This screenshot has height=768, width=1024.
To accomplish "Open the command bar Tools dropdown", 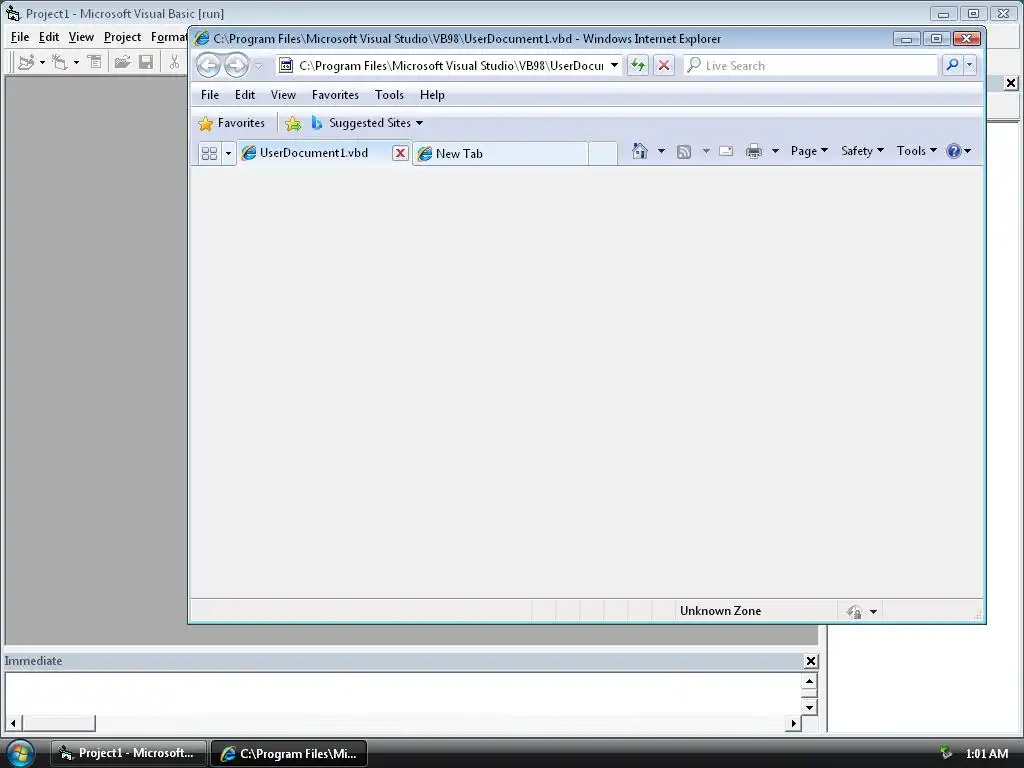I will [x=916, y=151].
